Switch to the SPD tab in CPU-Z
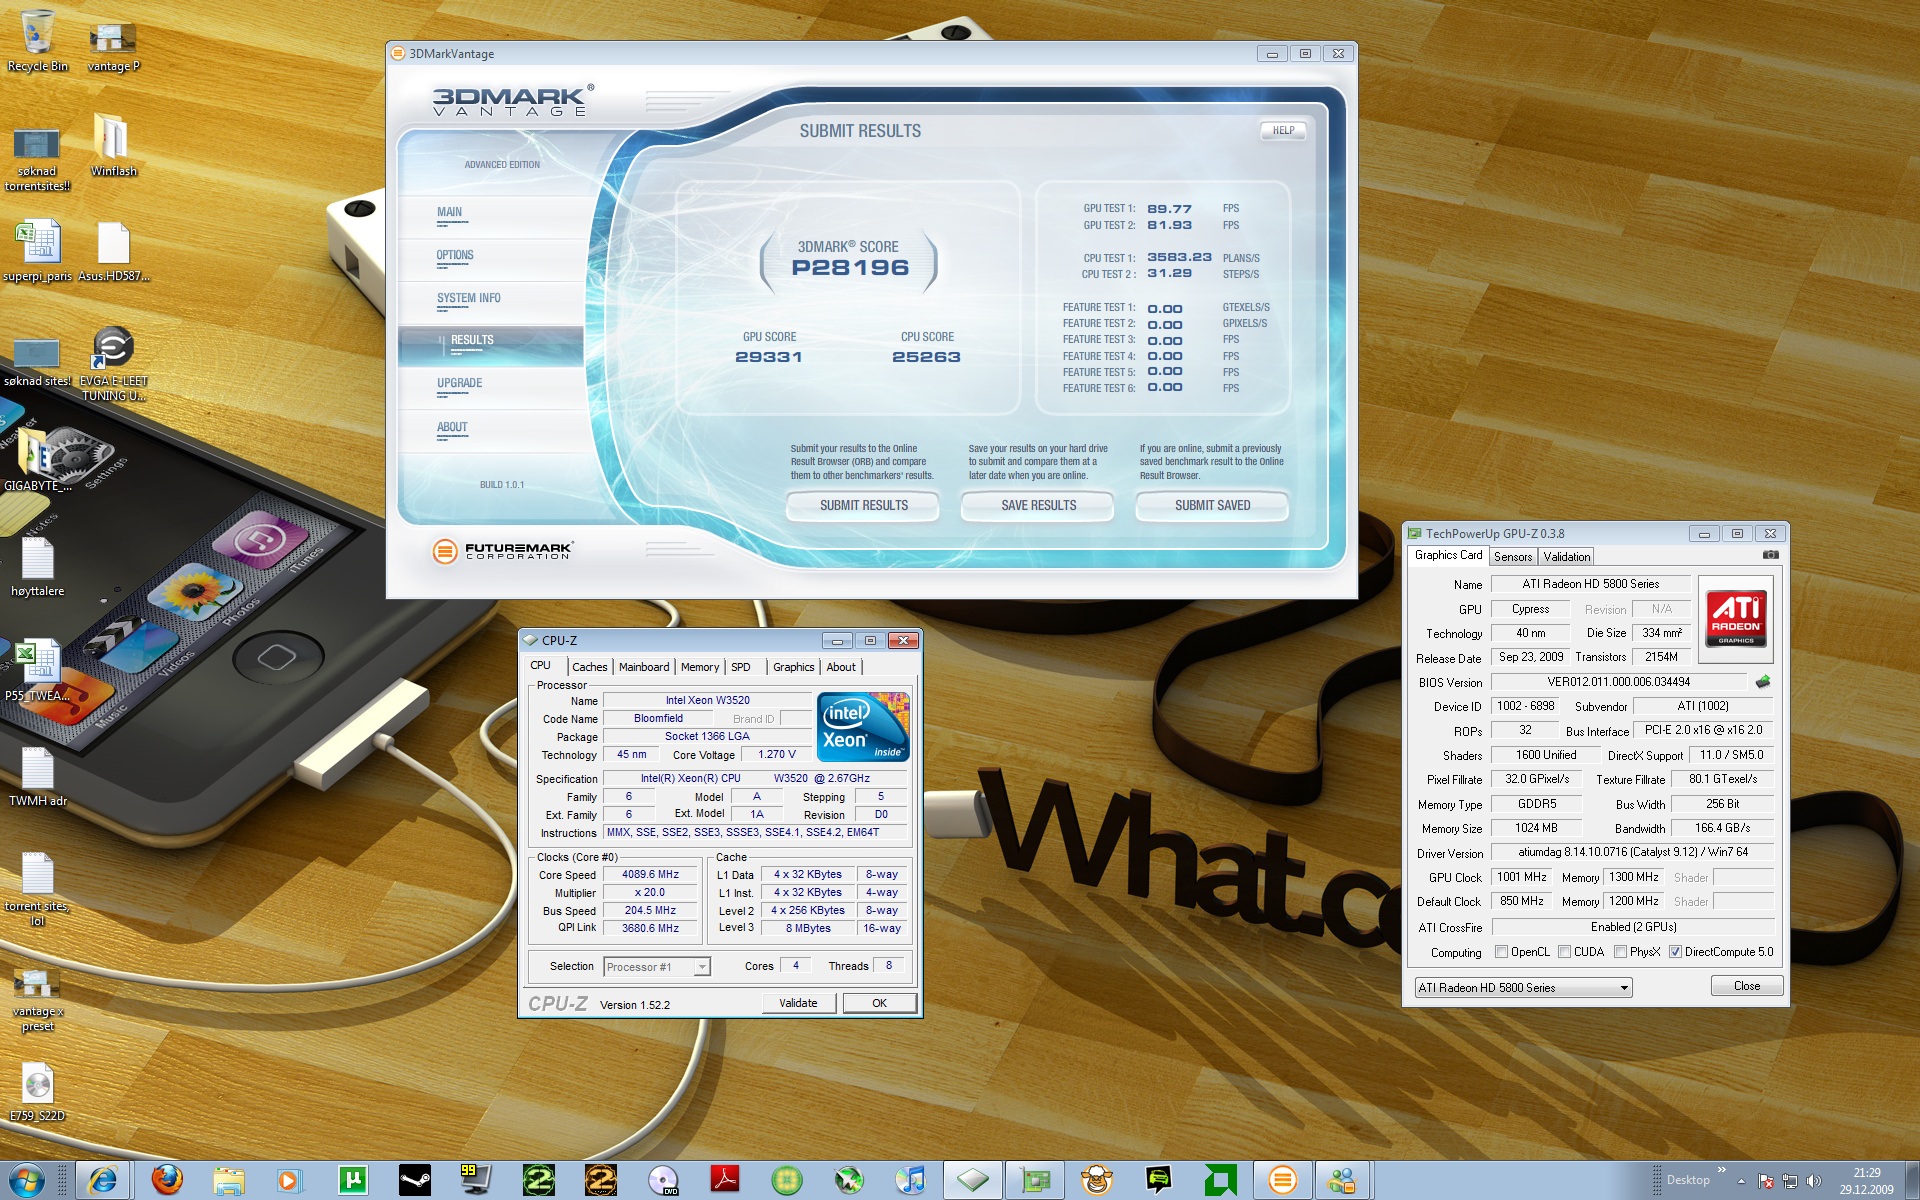Viewport: 1920px width, 1200px height. [741, 667]
